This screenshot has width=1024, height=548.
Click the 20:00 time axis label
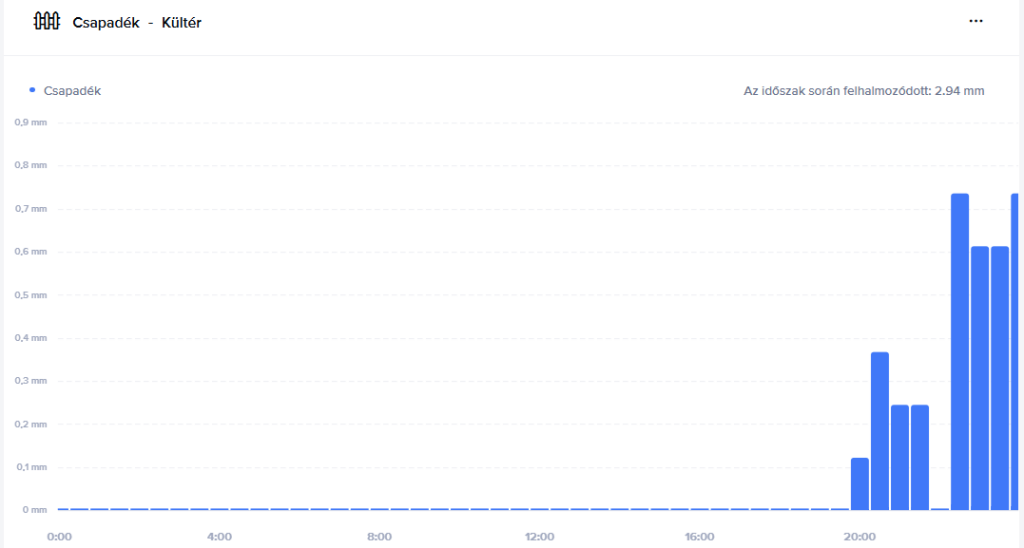click(860, 537)
